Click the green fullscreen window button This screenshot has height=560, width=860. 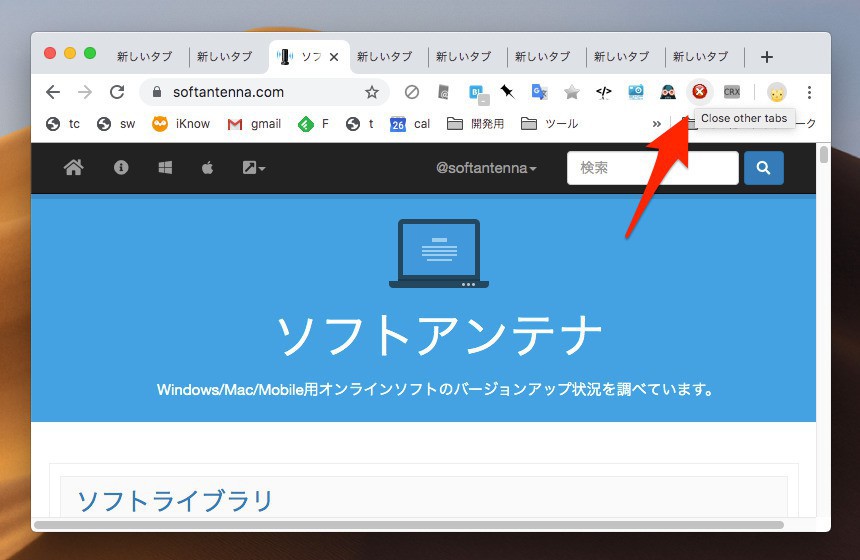click(90, 53)
